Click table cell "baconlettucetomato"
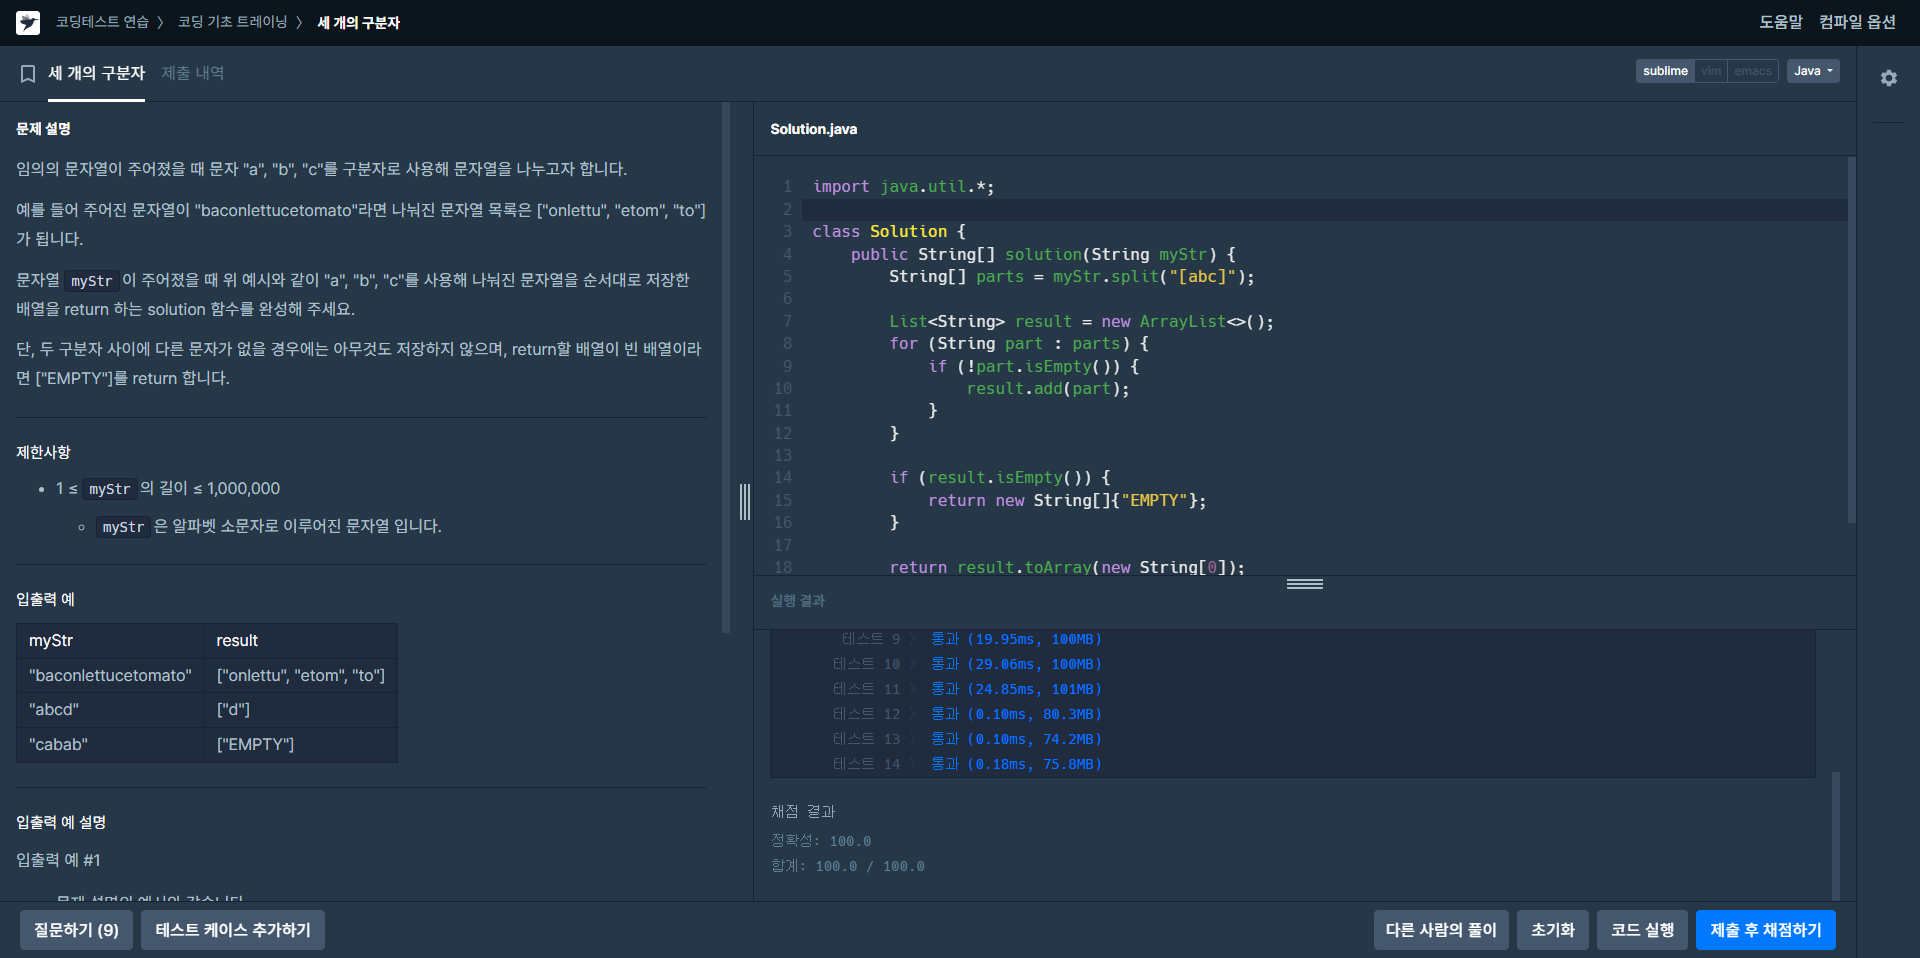This screenshot has width=1920, height=958. [110, 675]
